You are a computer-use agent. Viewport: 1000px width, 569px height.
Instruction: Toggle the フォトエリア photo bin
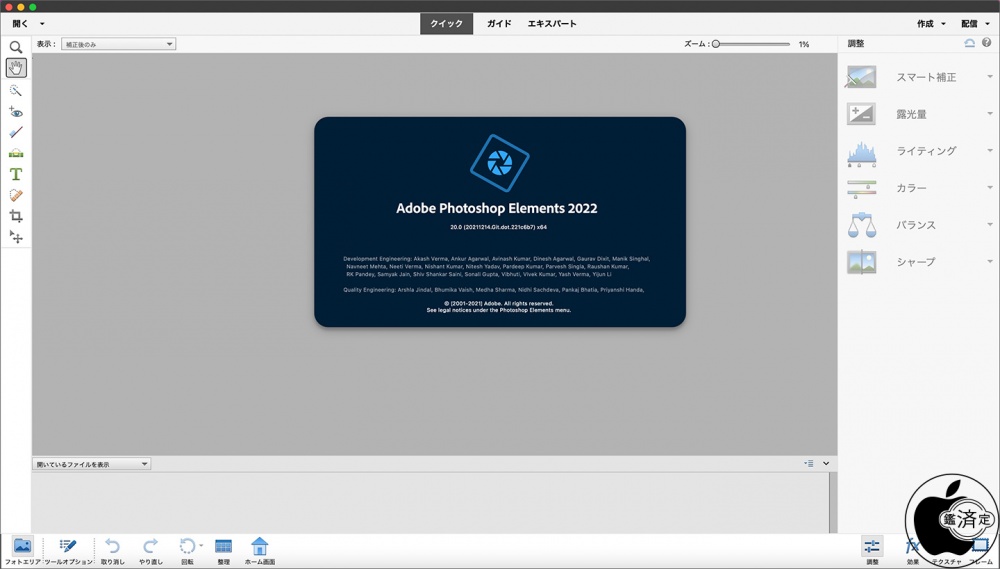click(x=22, y=551)
